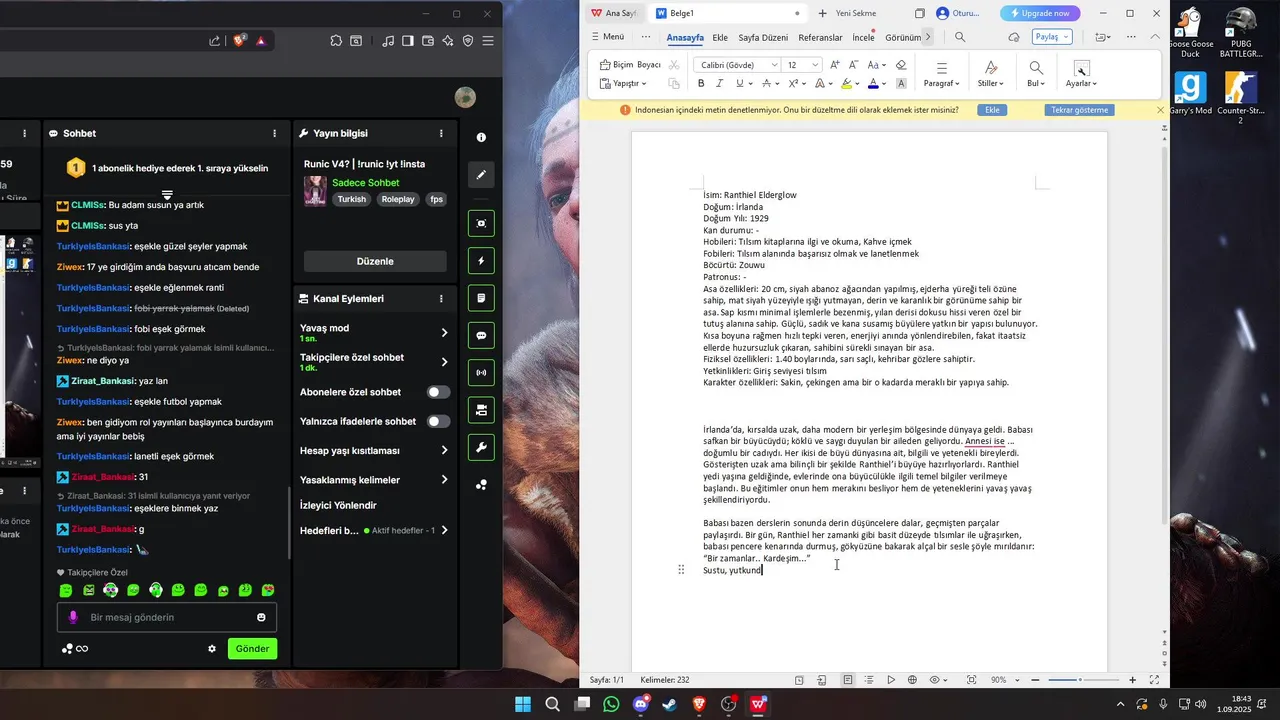Viewport: 1280px width, 720px height.
Task: Open the WPS search magnifier icon
Action: coord(960,37)
